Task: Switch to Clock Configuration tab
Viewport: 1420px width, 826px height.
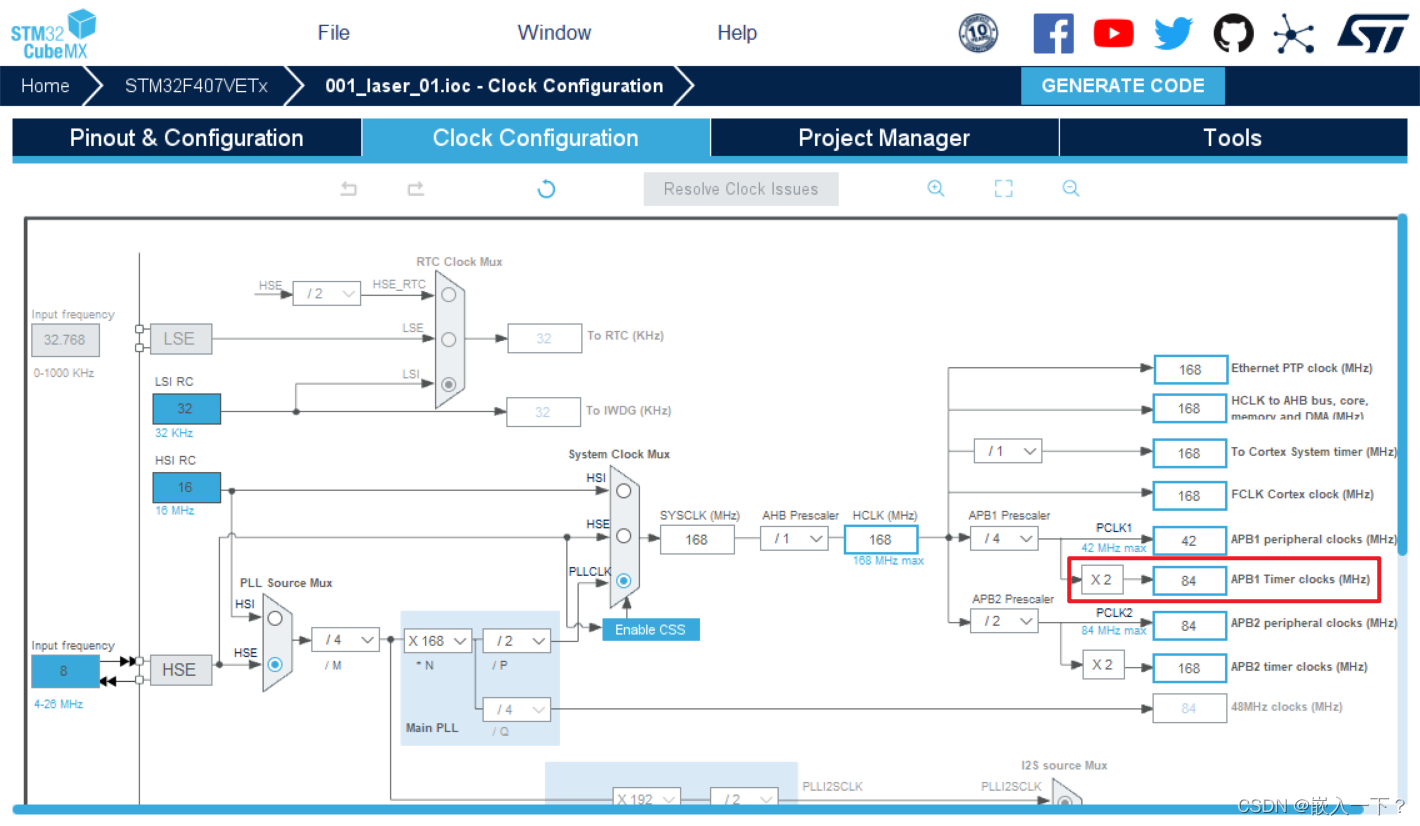Action: click(536, 138)
